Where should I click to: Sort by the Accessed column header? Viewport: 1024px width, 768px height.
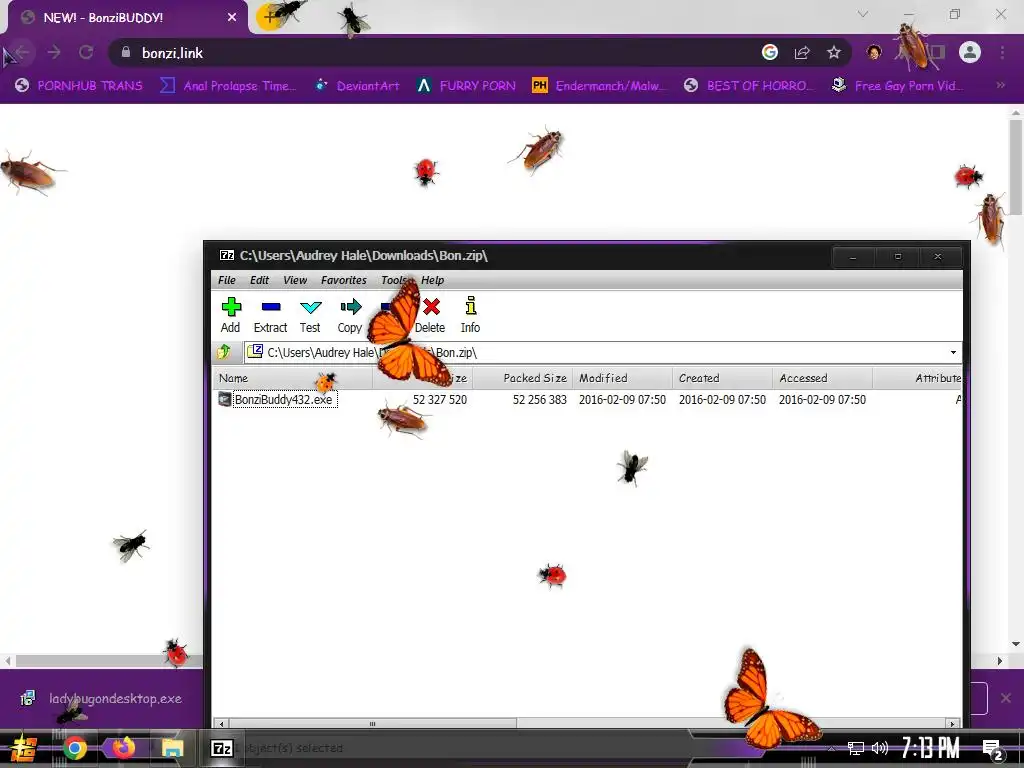click(x=822, y=378)
